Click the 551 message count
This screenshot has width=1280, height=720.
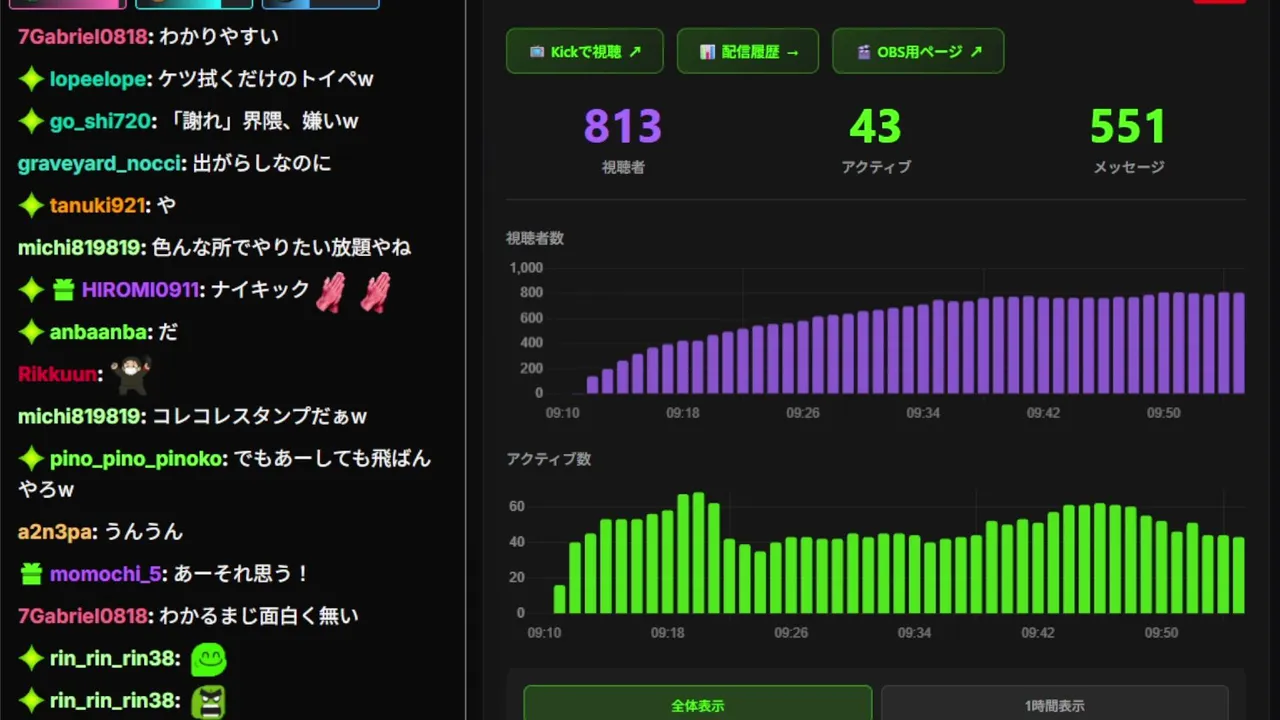click(1128, 127)
